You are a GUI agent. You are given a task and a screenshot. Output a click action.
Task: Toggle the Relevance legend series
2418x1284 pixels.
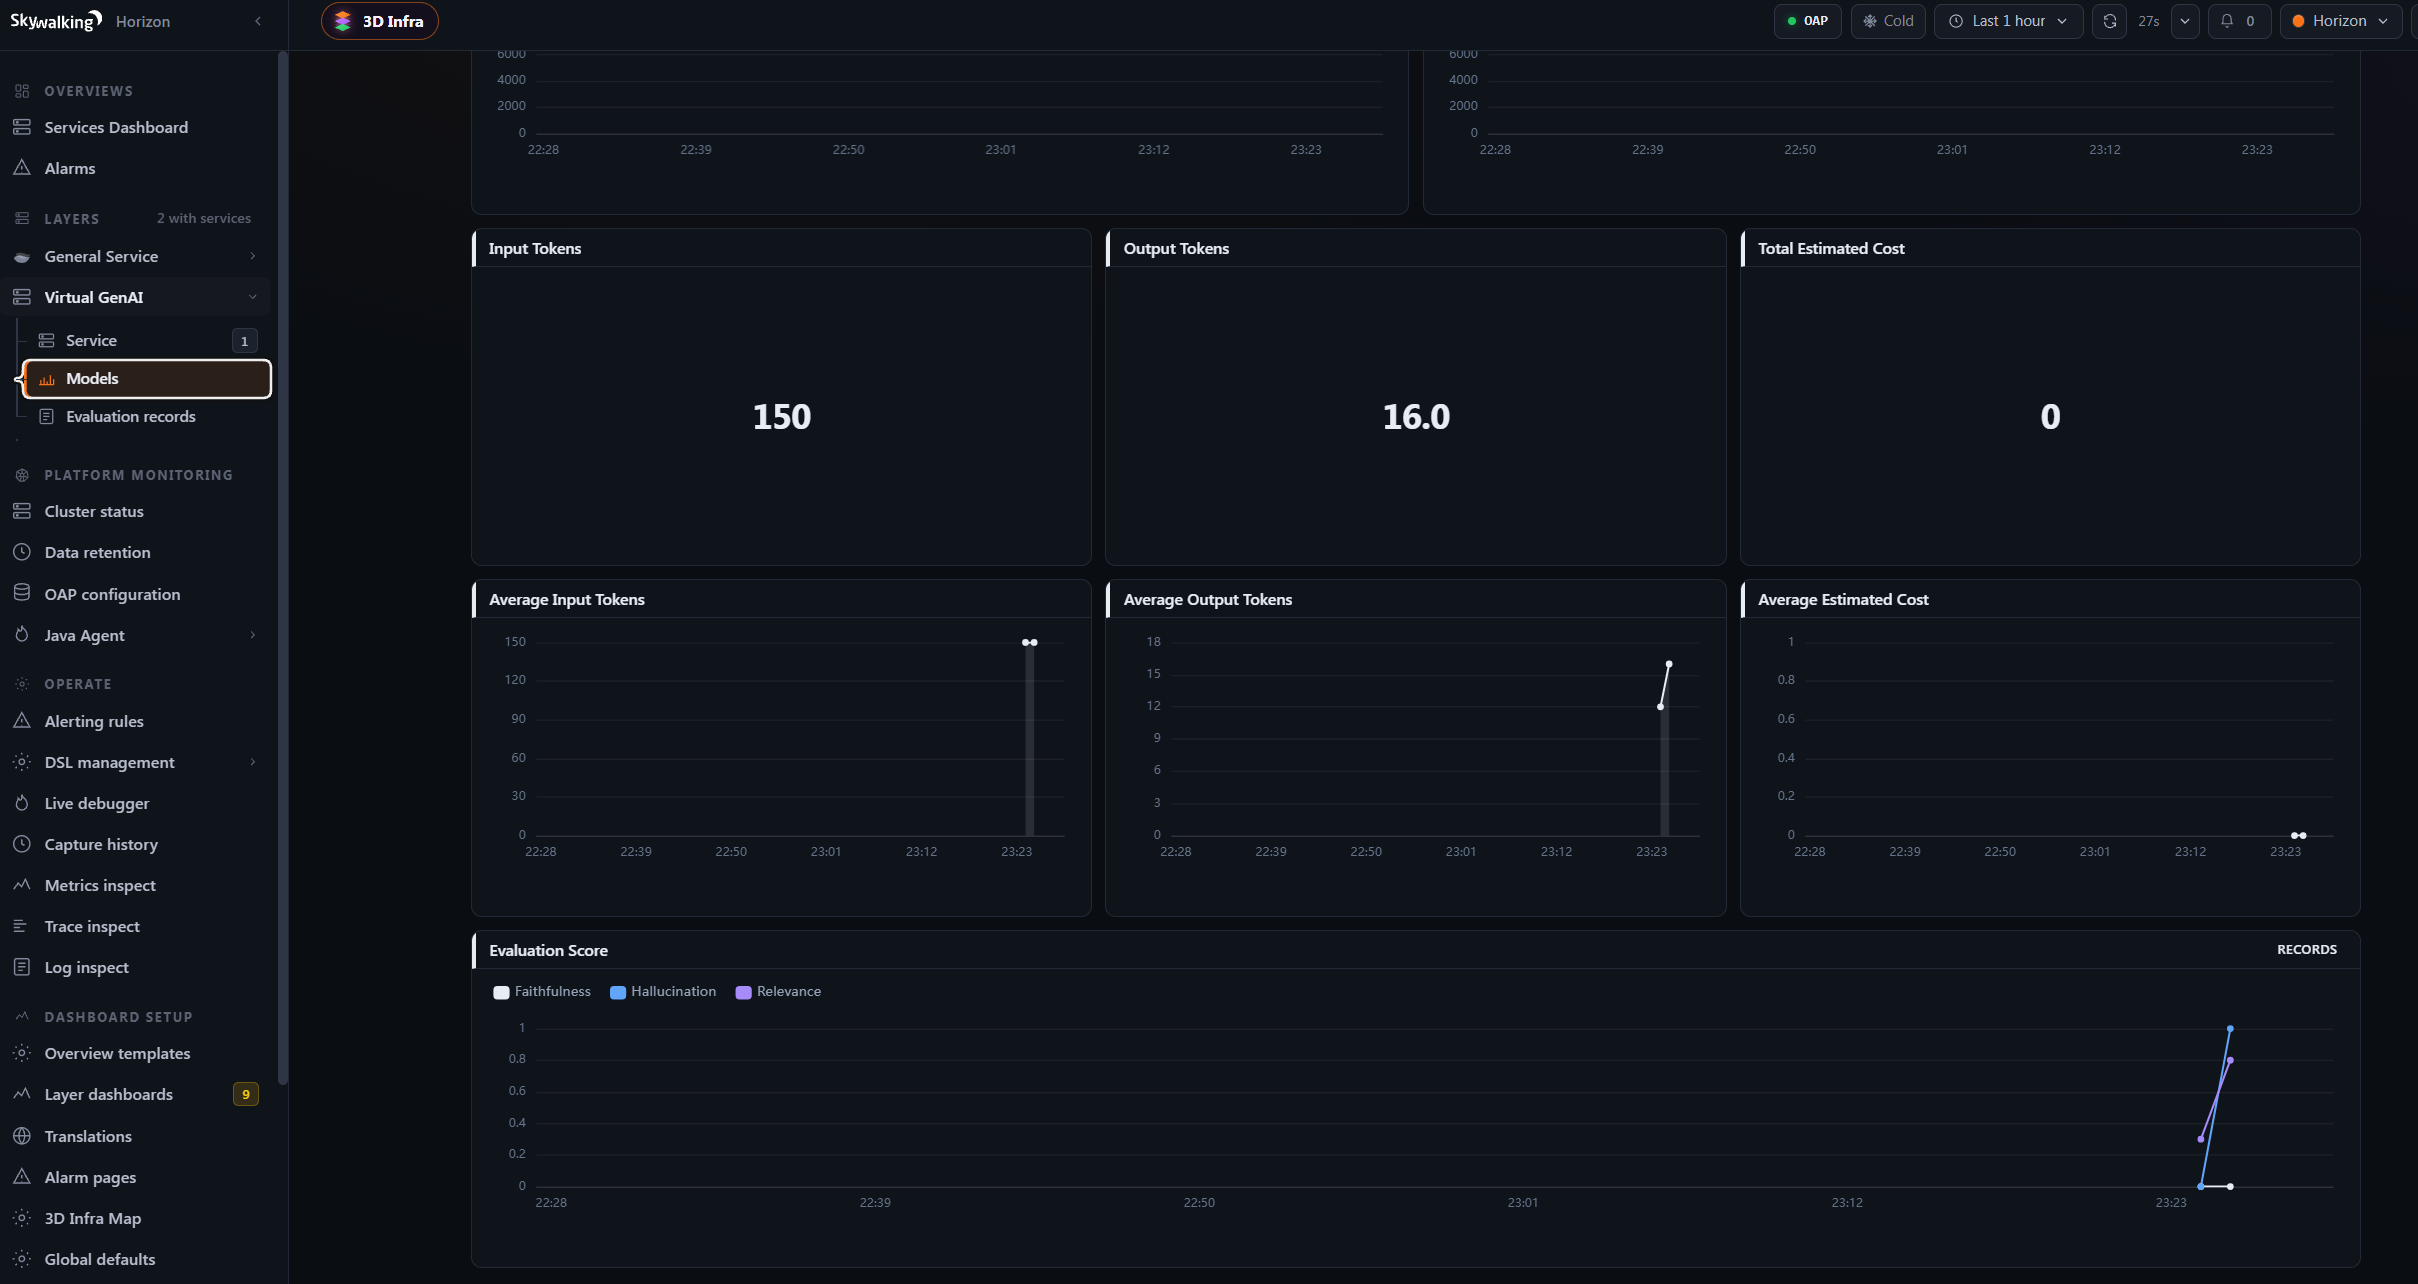click(778, 992)
